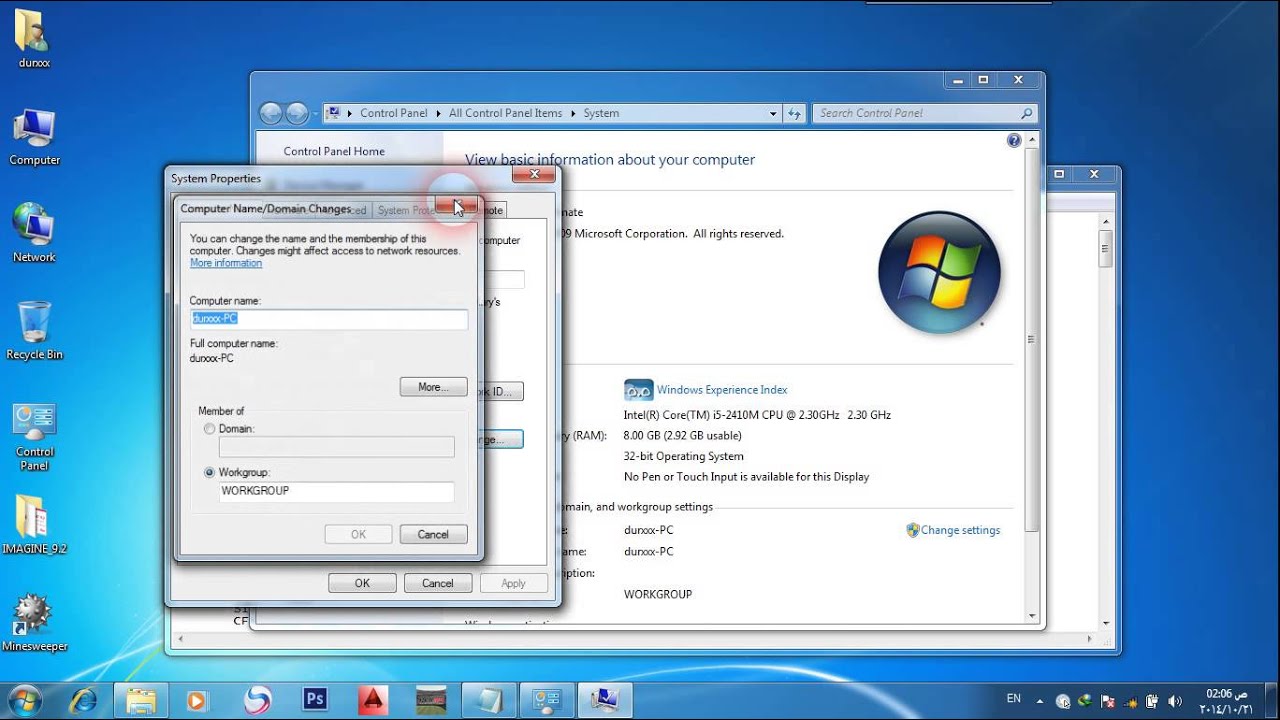Click the WORKGROUP text field

pos(336,491)
